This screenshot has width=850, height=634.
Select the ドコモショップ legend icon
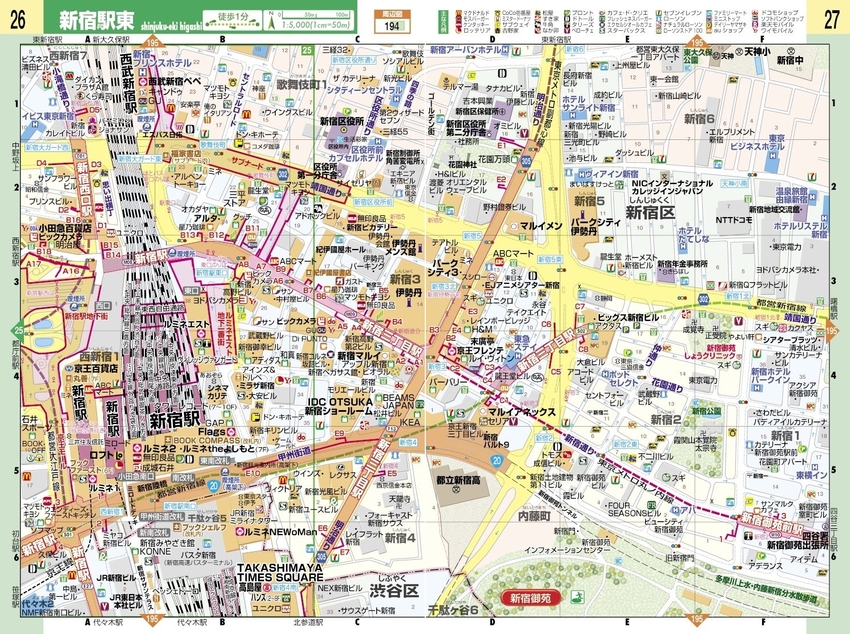(x=755, y=12)
